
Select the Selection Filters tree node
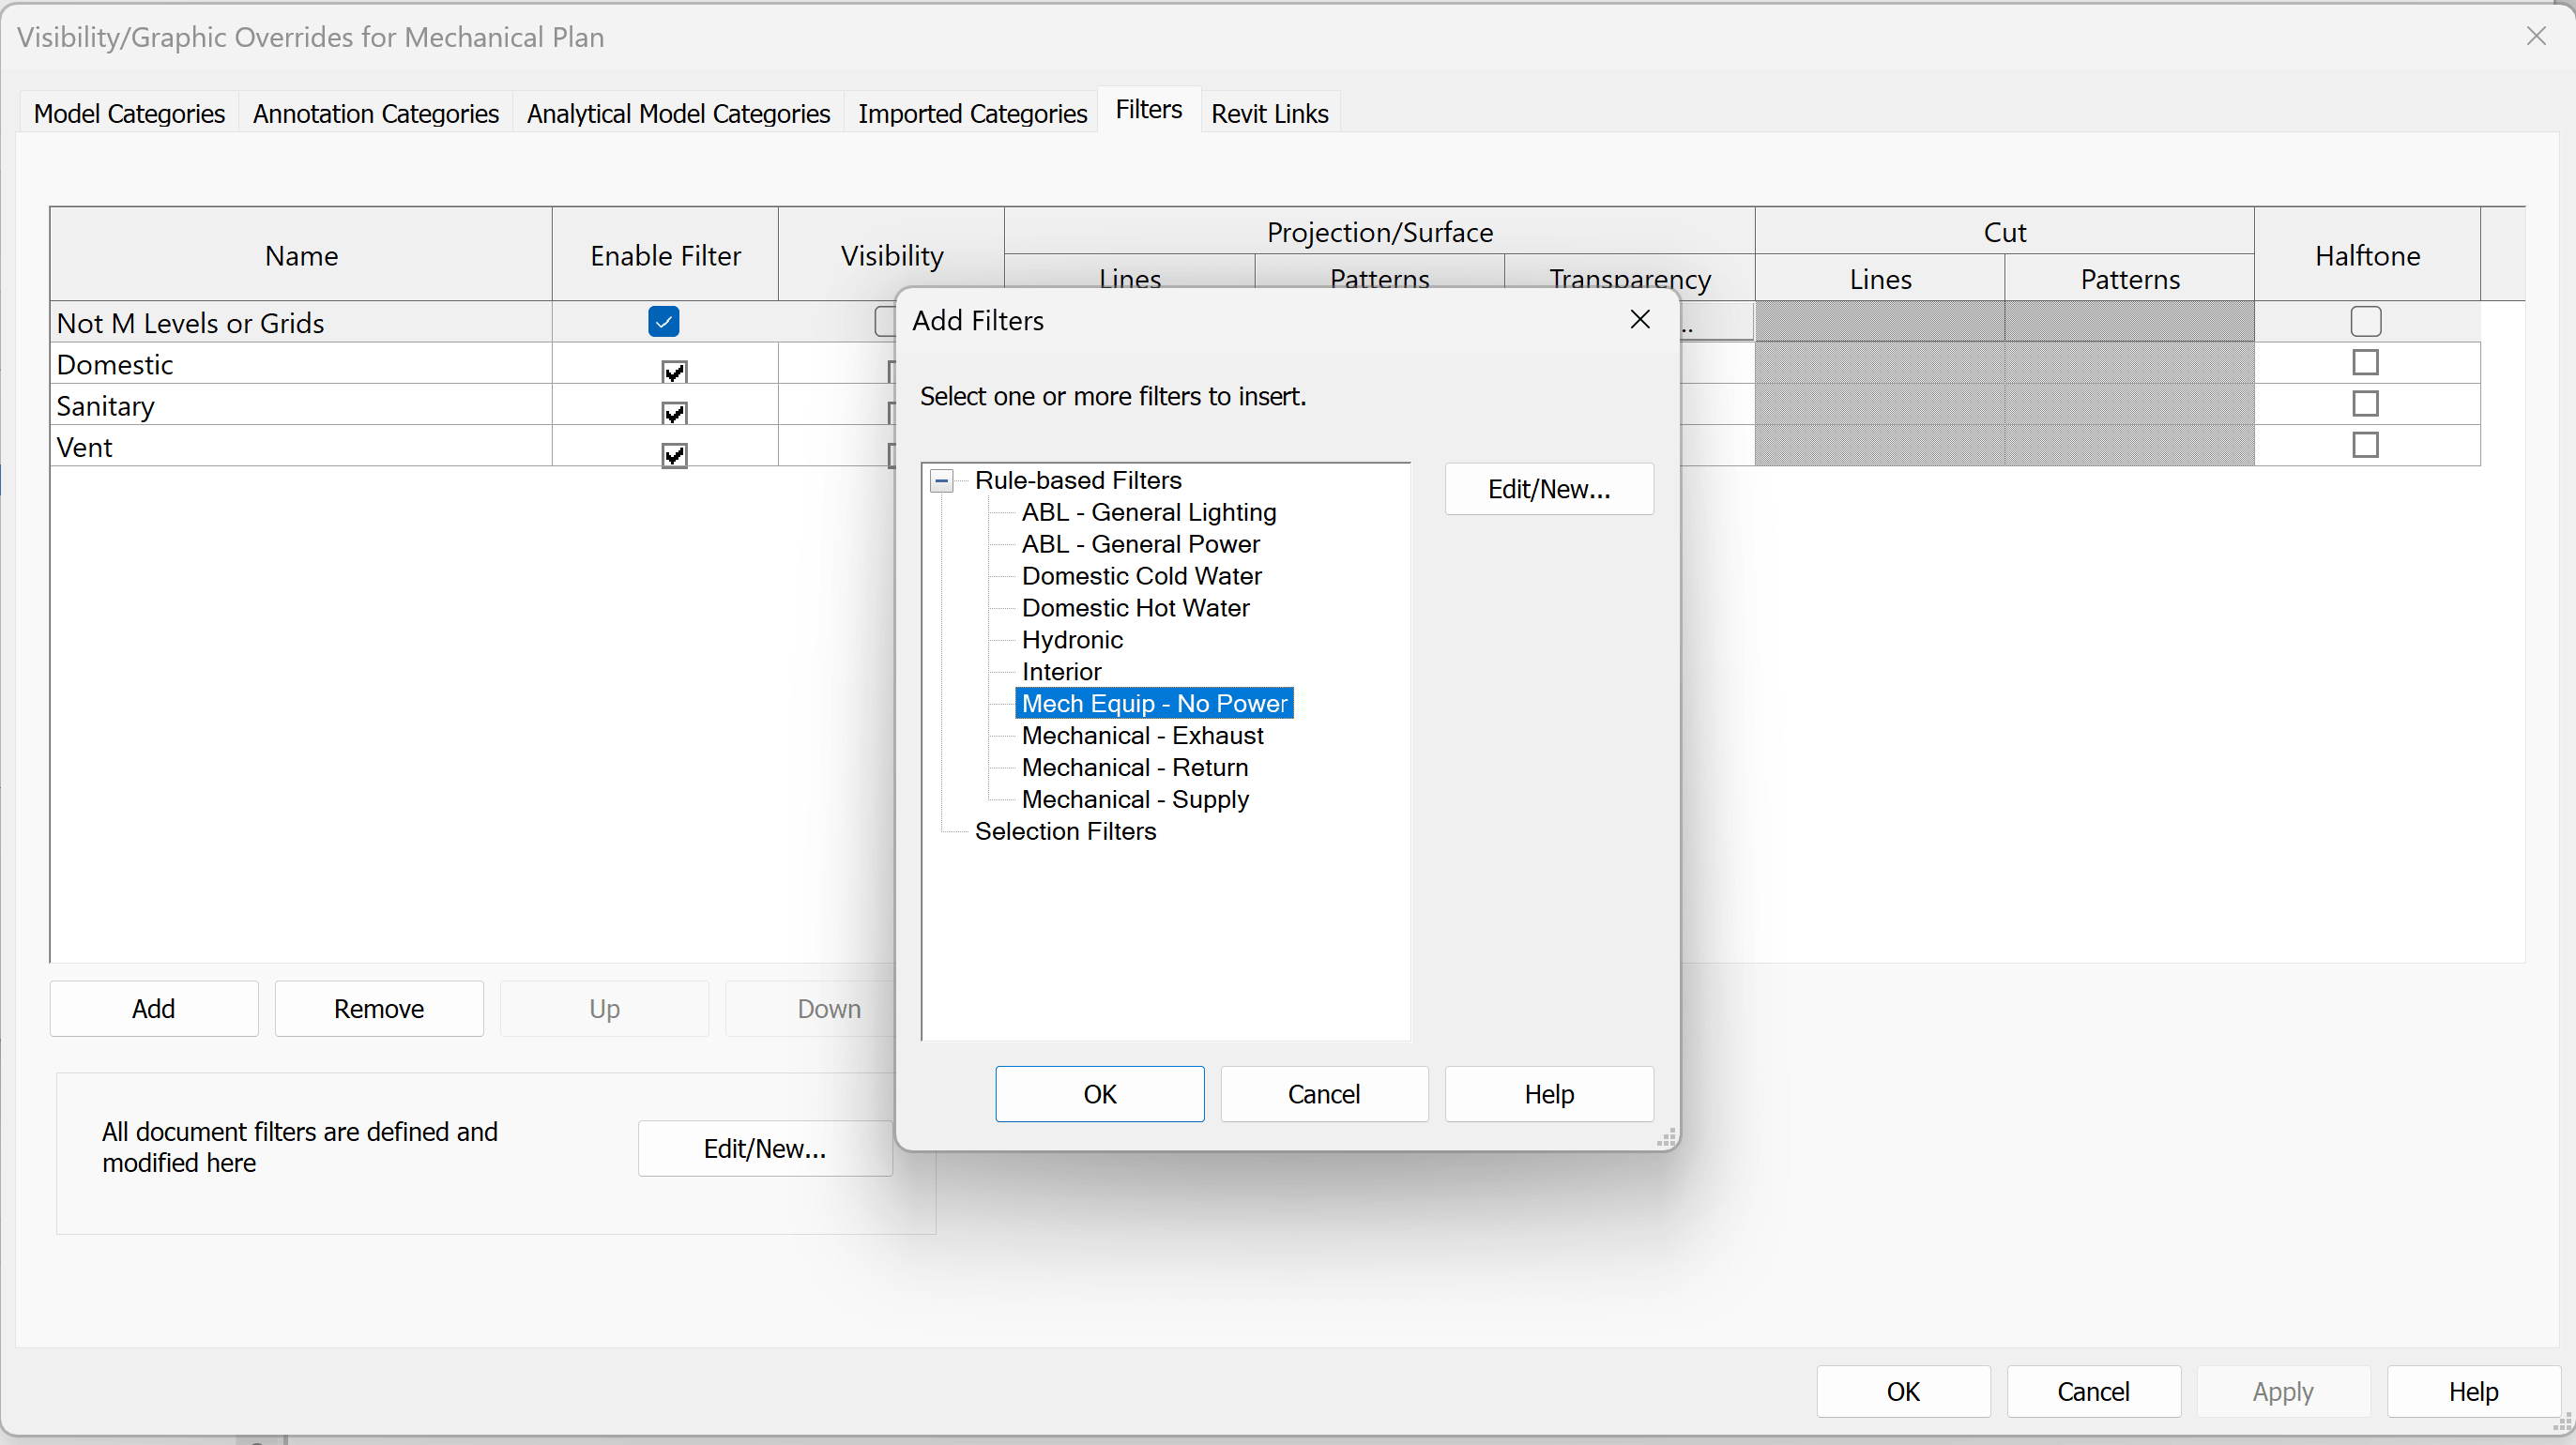1065,832
